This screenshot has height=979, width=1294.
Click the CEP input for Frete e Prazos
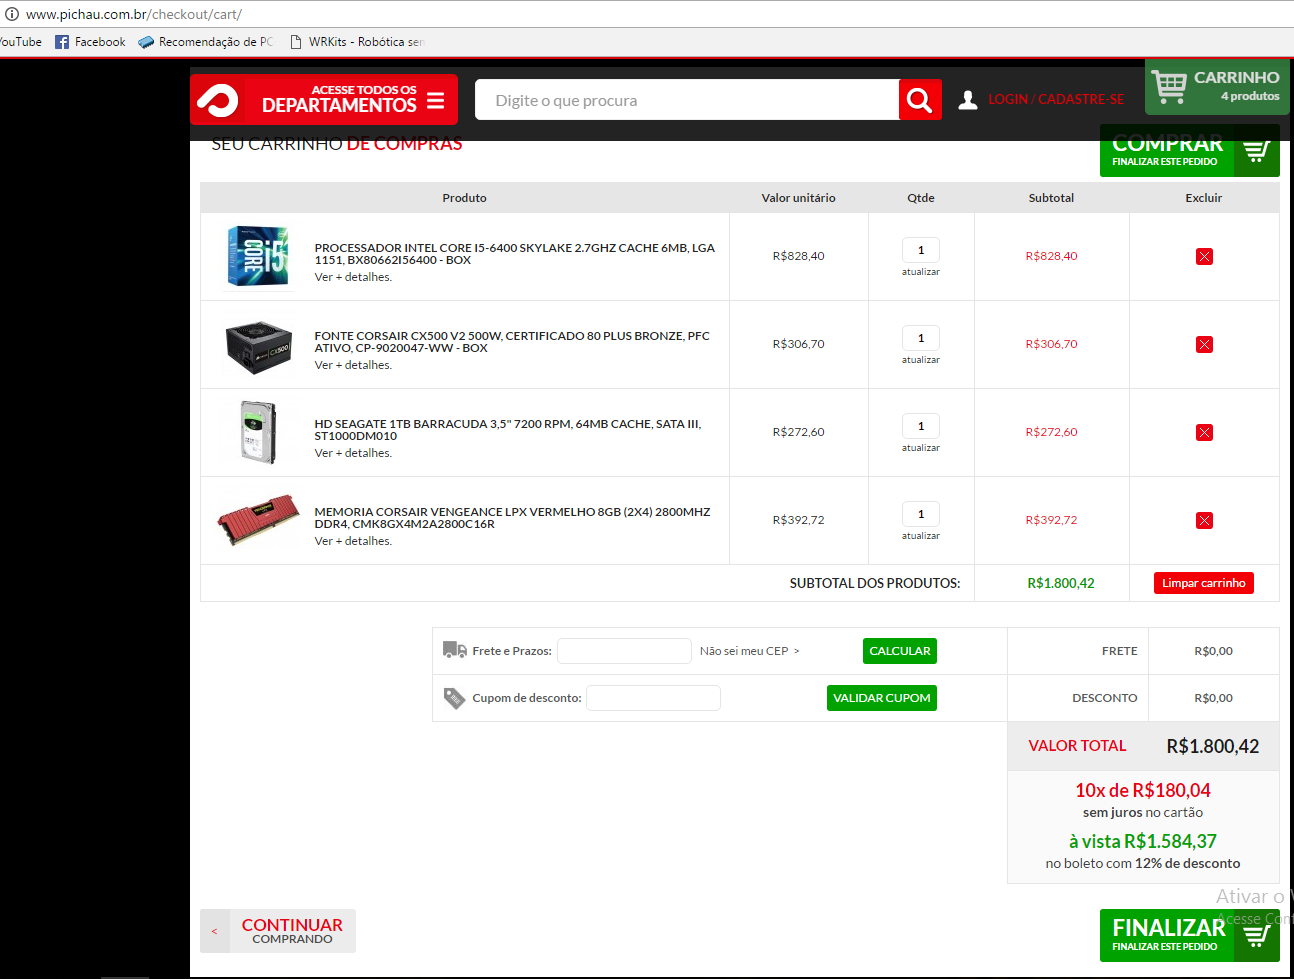[x=624, y=651]
